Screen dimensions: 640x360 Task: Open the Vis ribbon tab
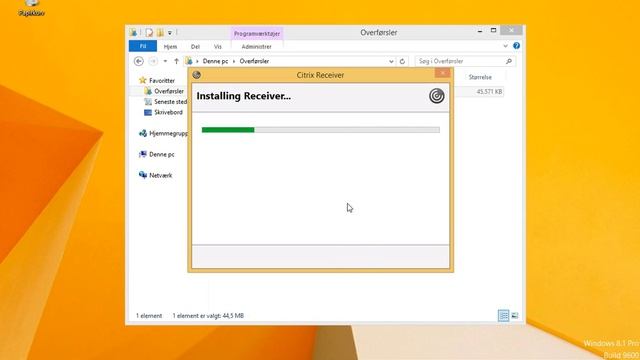(218, 47)
